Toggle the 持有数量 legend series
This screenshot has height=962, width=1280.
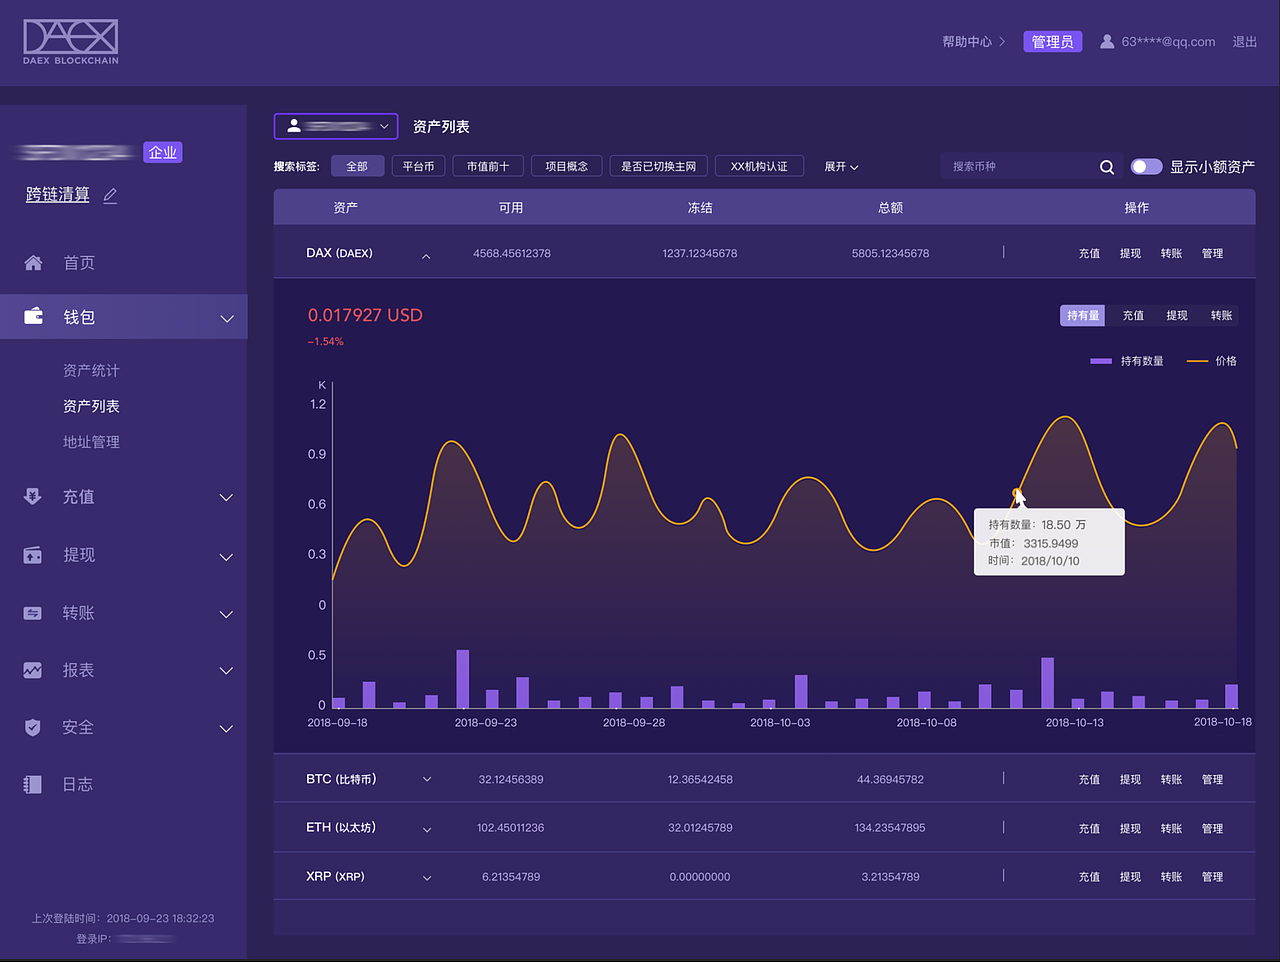coord(1127,361)
